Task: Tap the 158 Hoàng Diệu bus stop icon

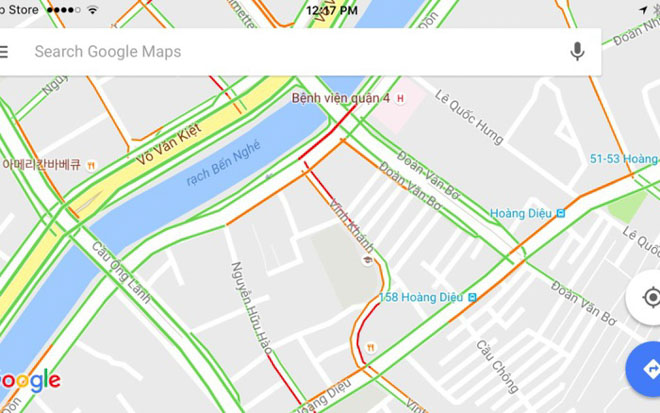Action: (472, 297)
